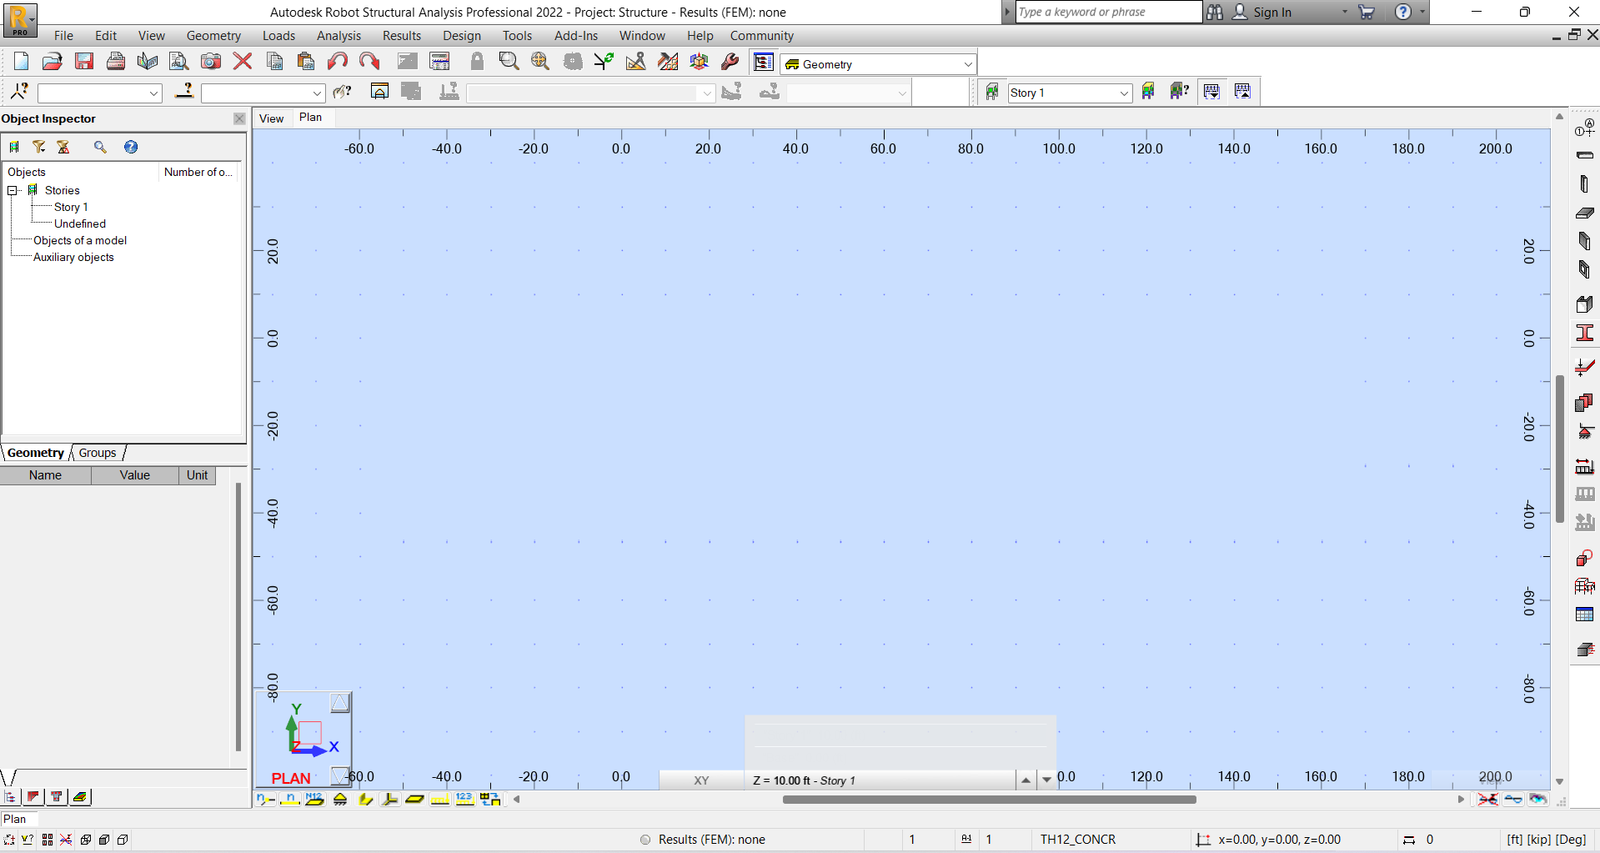This screenshot has width=1600, height=853.
Task: Click the search magnifier in Object Inspector
Action: tap(100, 147)
